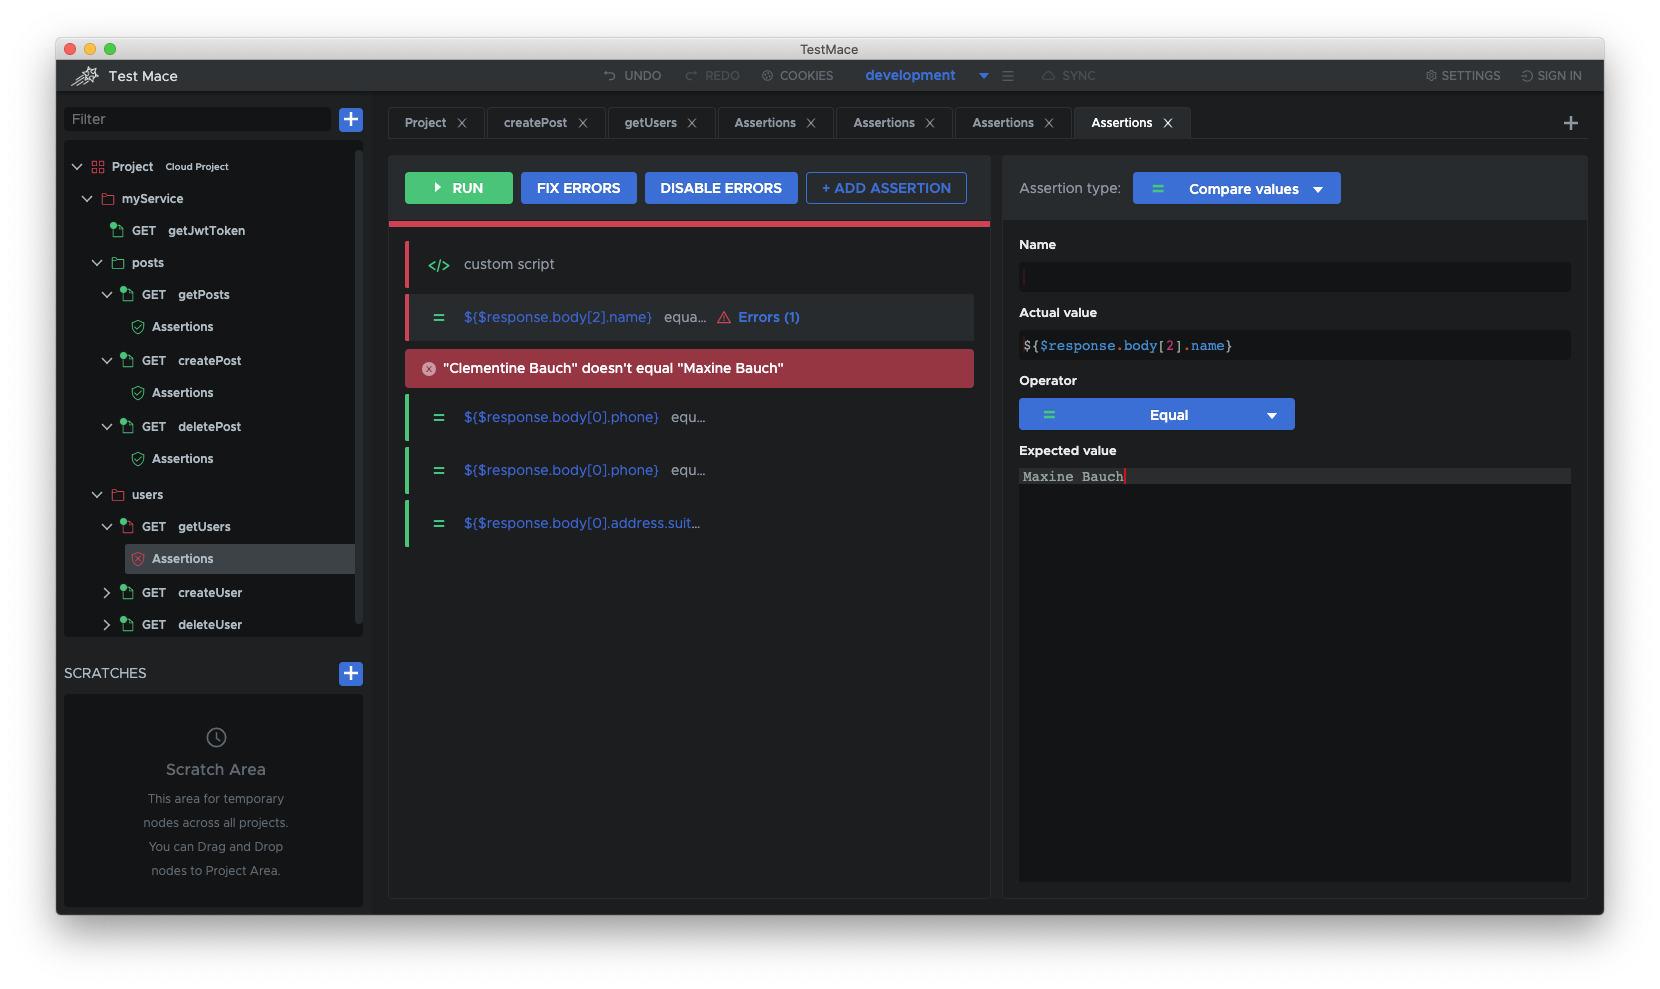
Task: Click the posts folder icon
Action: coord(118,263)
